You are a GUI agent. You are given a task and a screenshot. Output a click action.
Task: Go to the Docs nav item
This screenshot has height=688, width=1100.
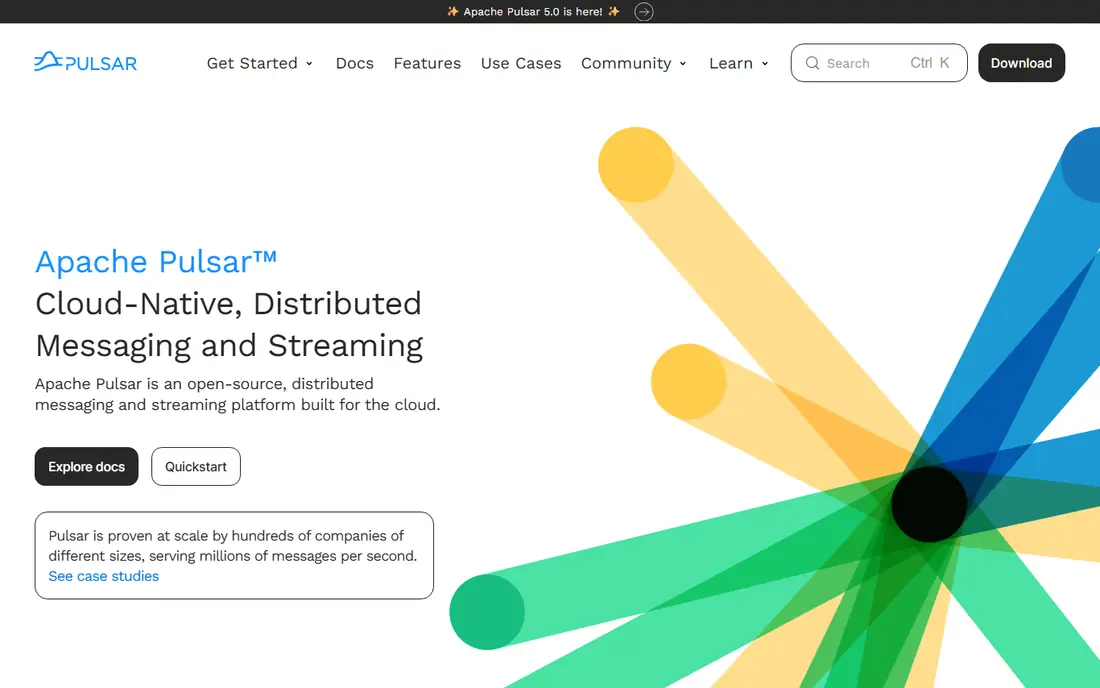tap(354, 63)
